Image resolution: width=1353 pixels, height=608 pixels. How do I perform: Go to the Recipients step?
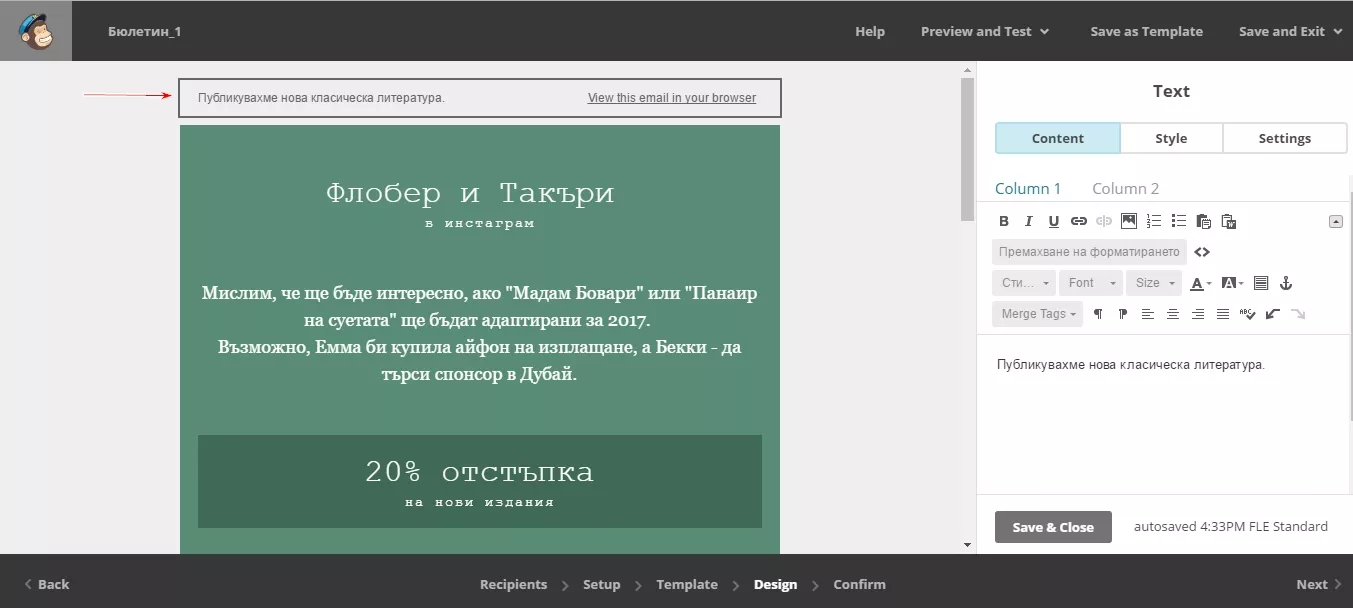click(x=513, y=584)
